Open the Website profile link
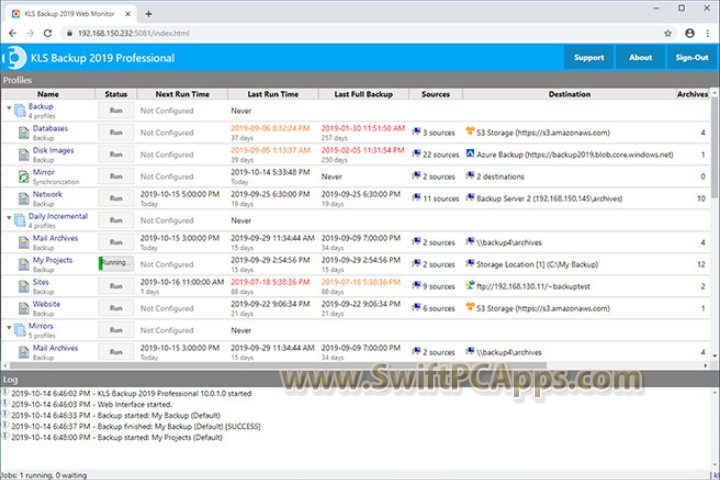Screen dimensions: 720x480 (46, 304)
